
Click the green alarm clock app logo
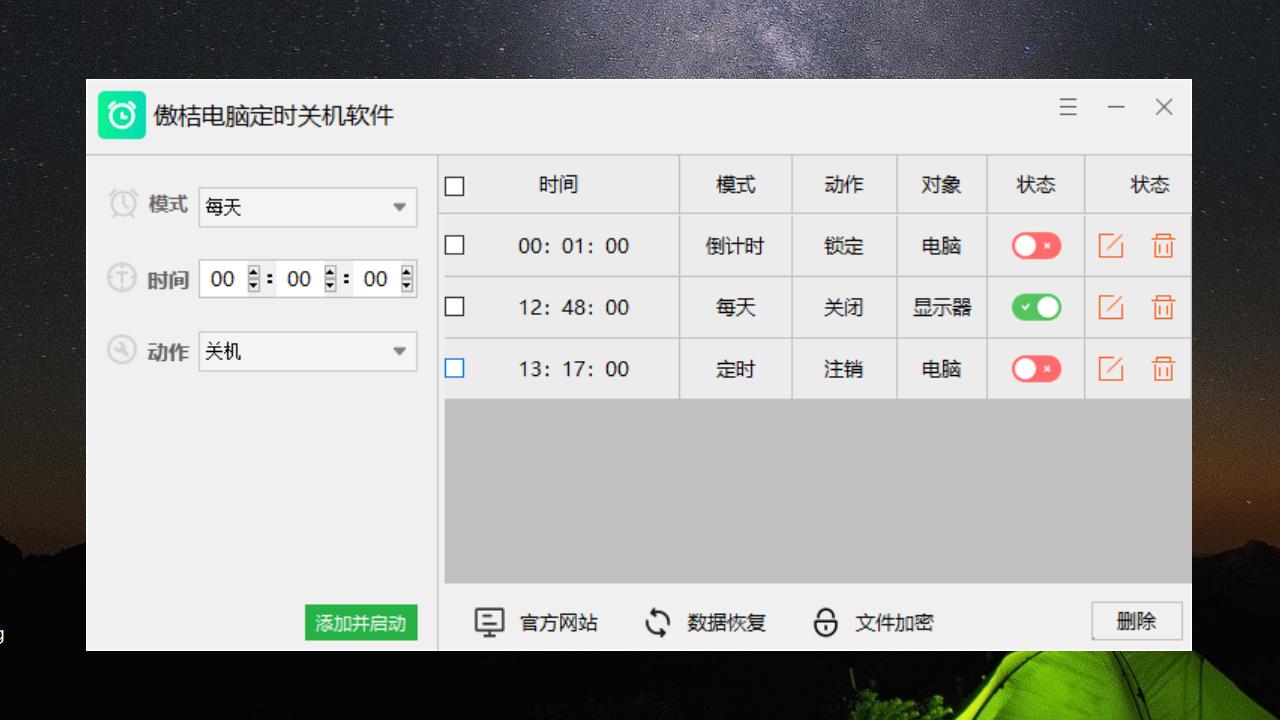122,116
